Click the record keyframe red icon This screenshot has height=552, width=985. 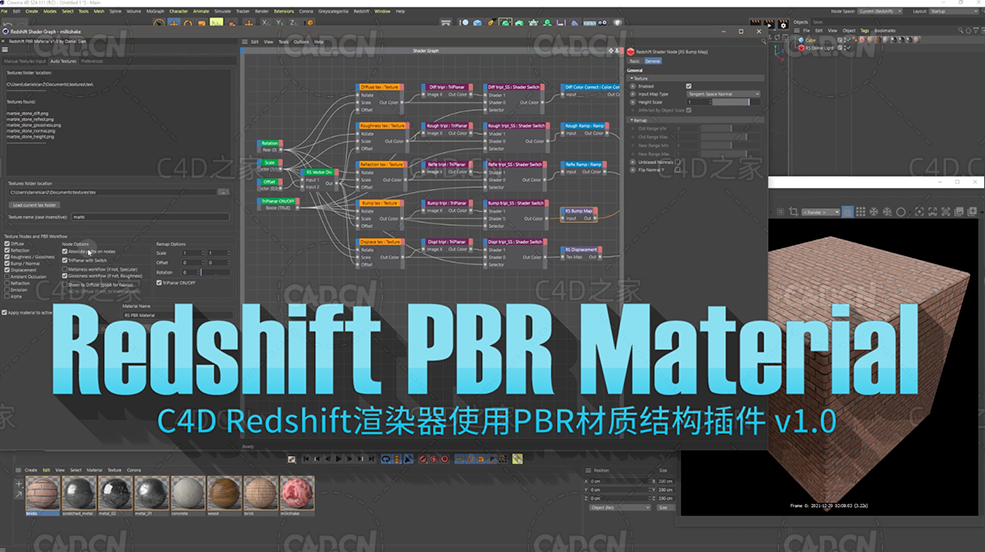pyautogui.click(x=423, y=459)
